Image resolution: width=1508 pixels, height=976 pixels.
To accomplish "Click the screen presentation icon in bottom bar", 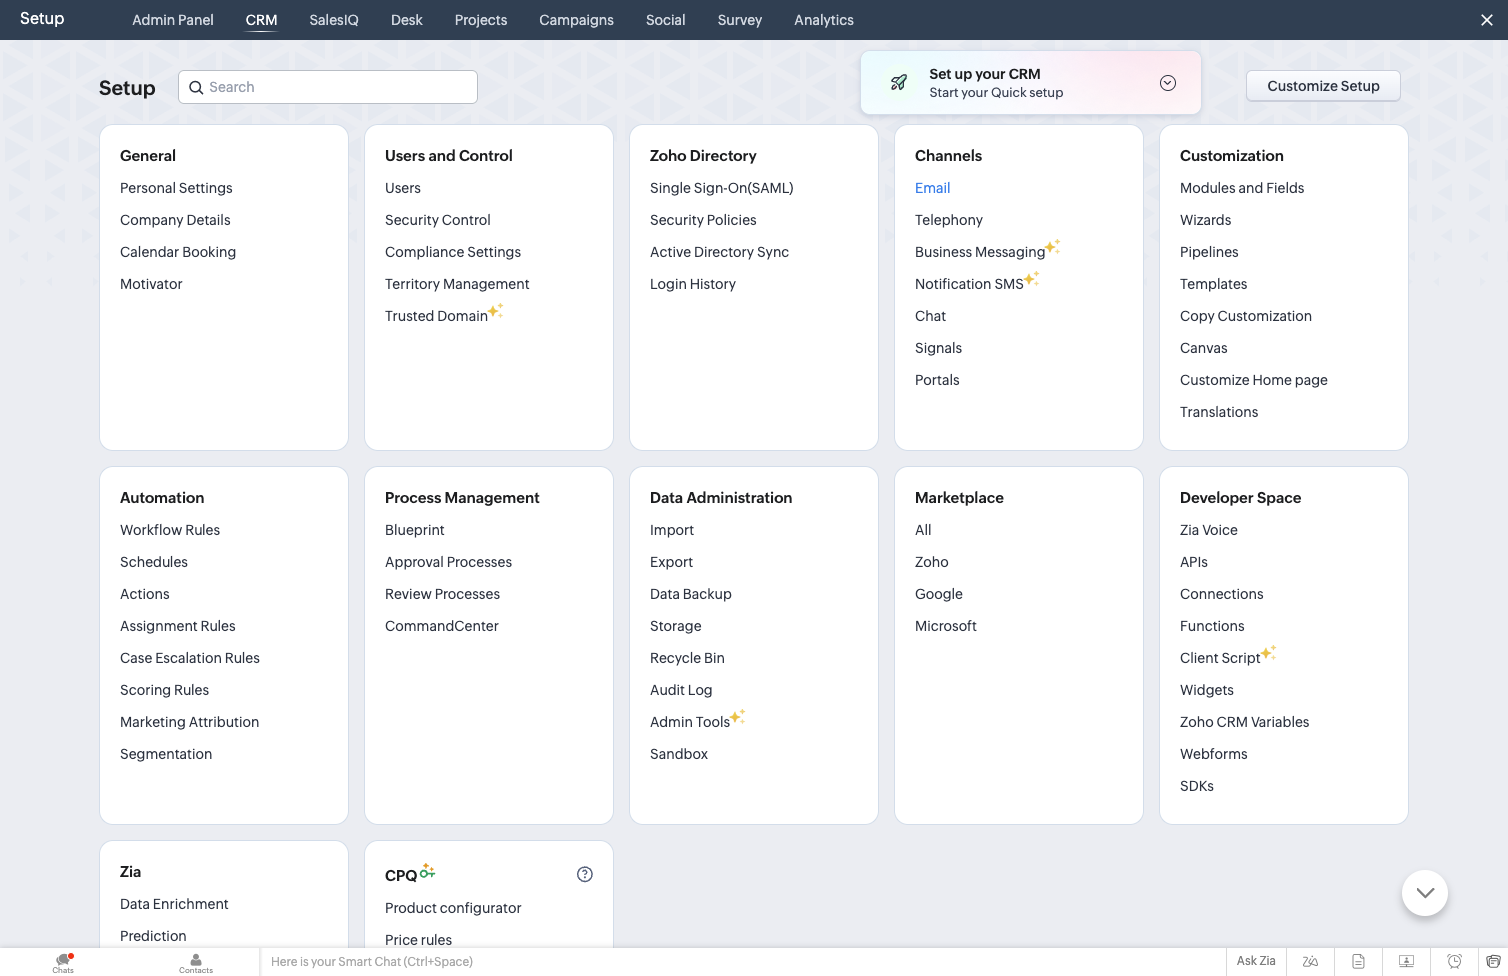I will click(1406, 961).
